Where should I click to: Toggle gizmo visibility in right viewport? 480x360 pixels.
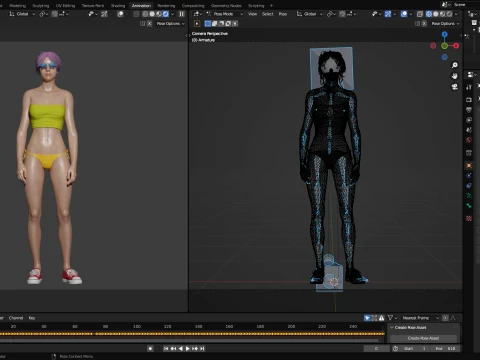click(x=388, y=14)
